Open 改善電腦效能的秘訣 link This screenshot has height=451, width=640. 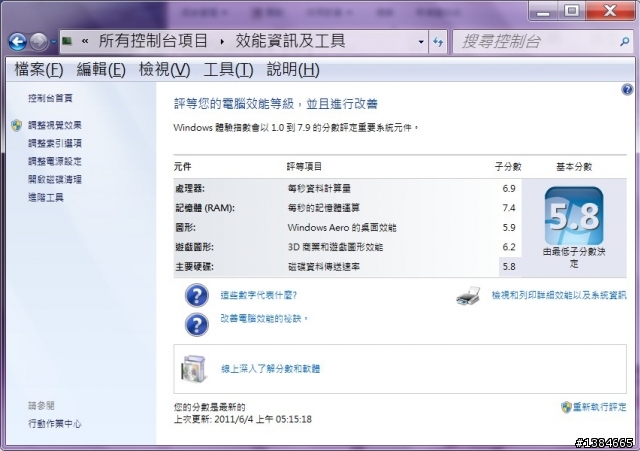tap(264, 318)
